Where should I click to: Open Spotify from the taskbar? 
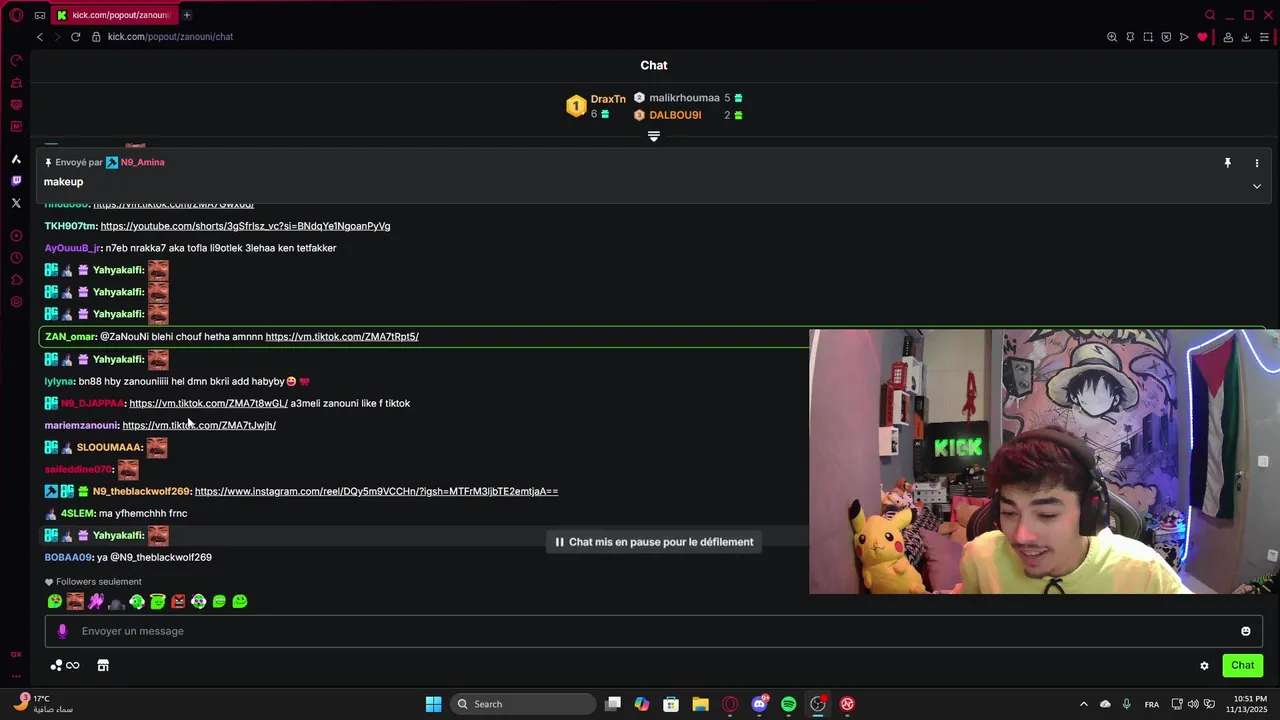(x=788, y=704)
